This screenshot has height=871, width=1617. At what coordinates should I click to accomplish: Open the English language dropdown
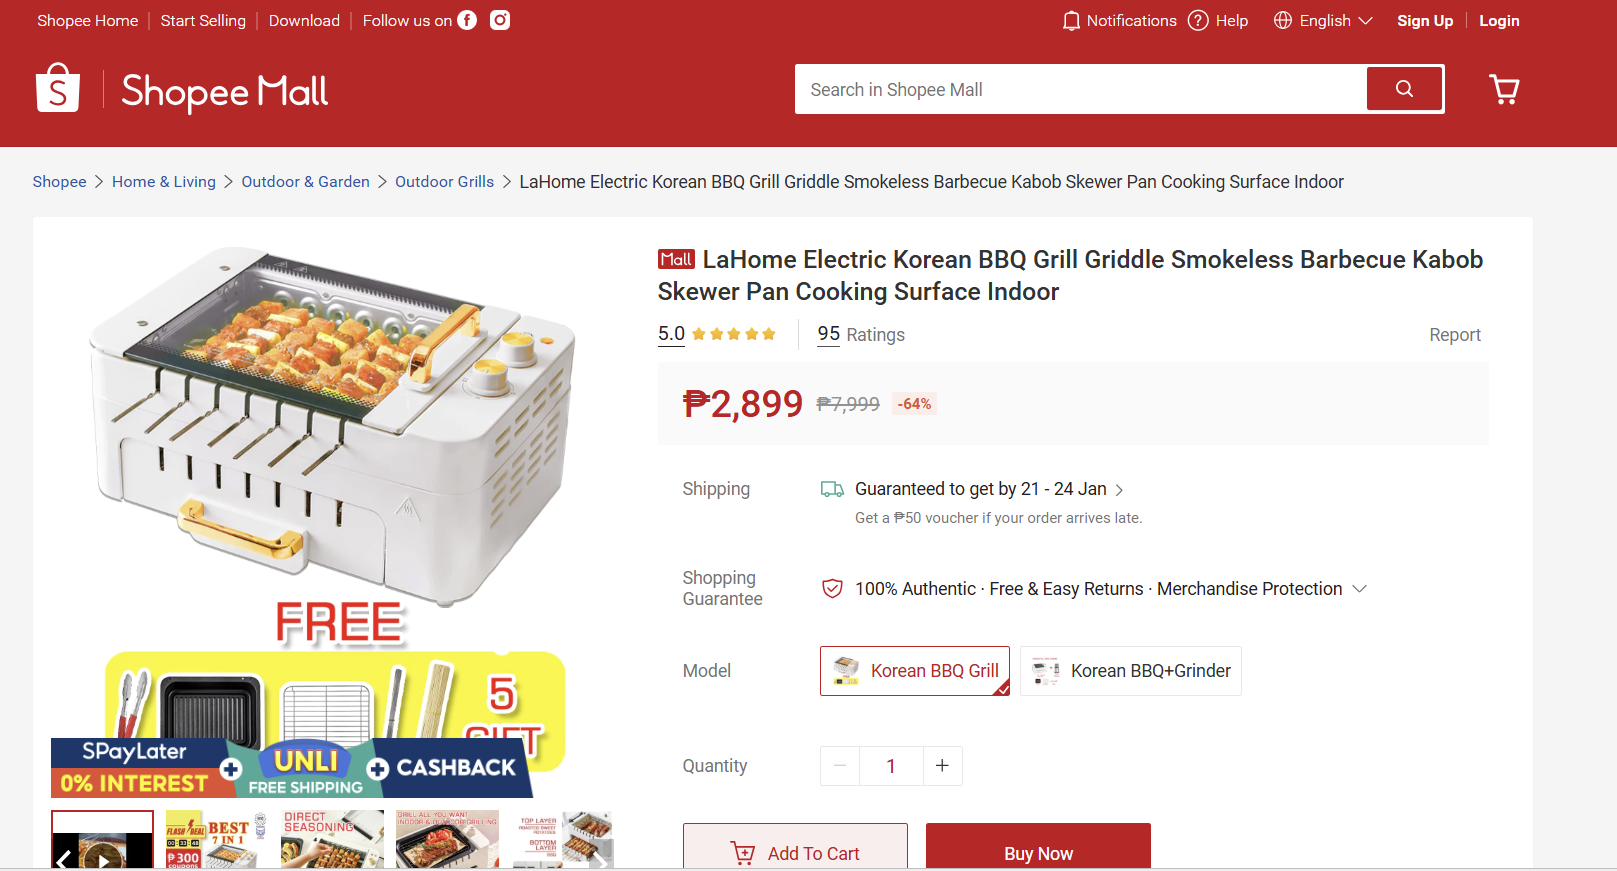coord(1323,21)
